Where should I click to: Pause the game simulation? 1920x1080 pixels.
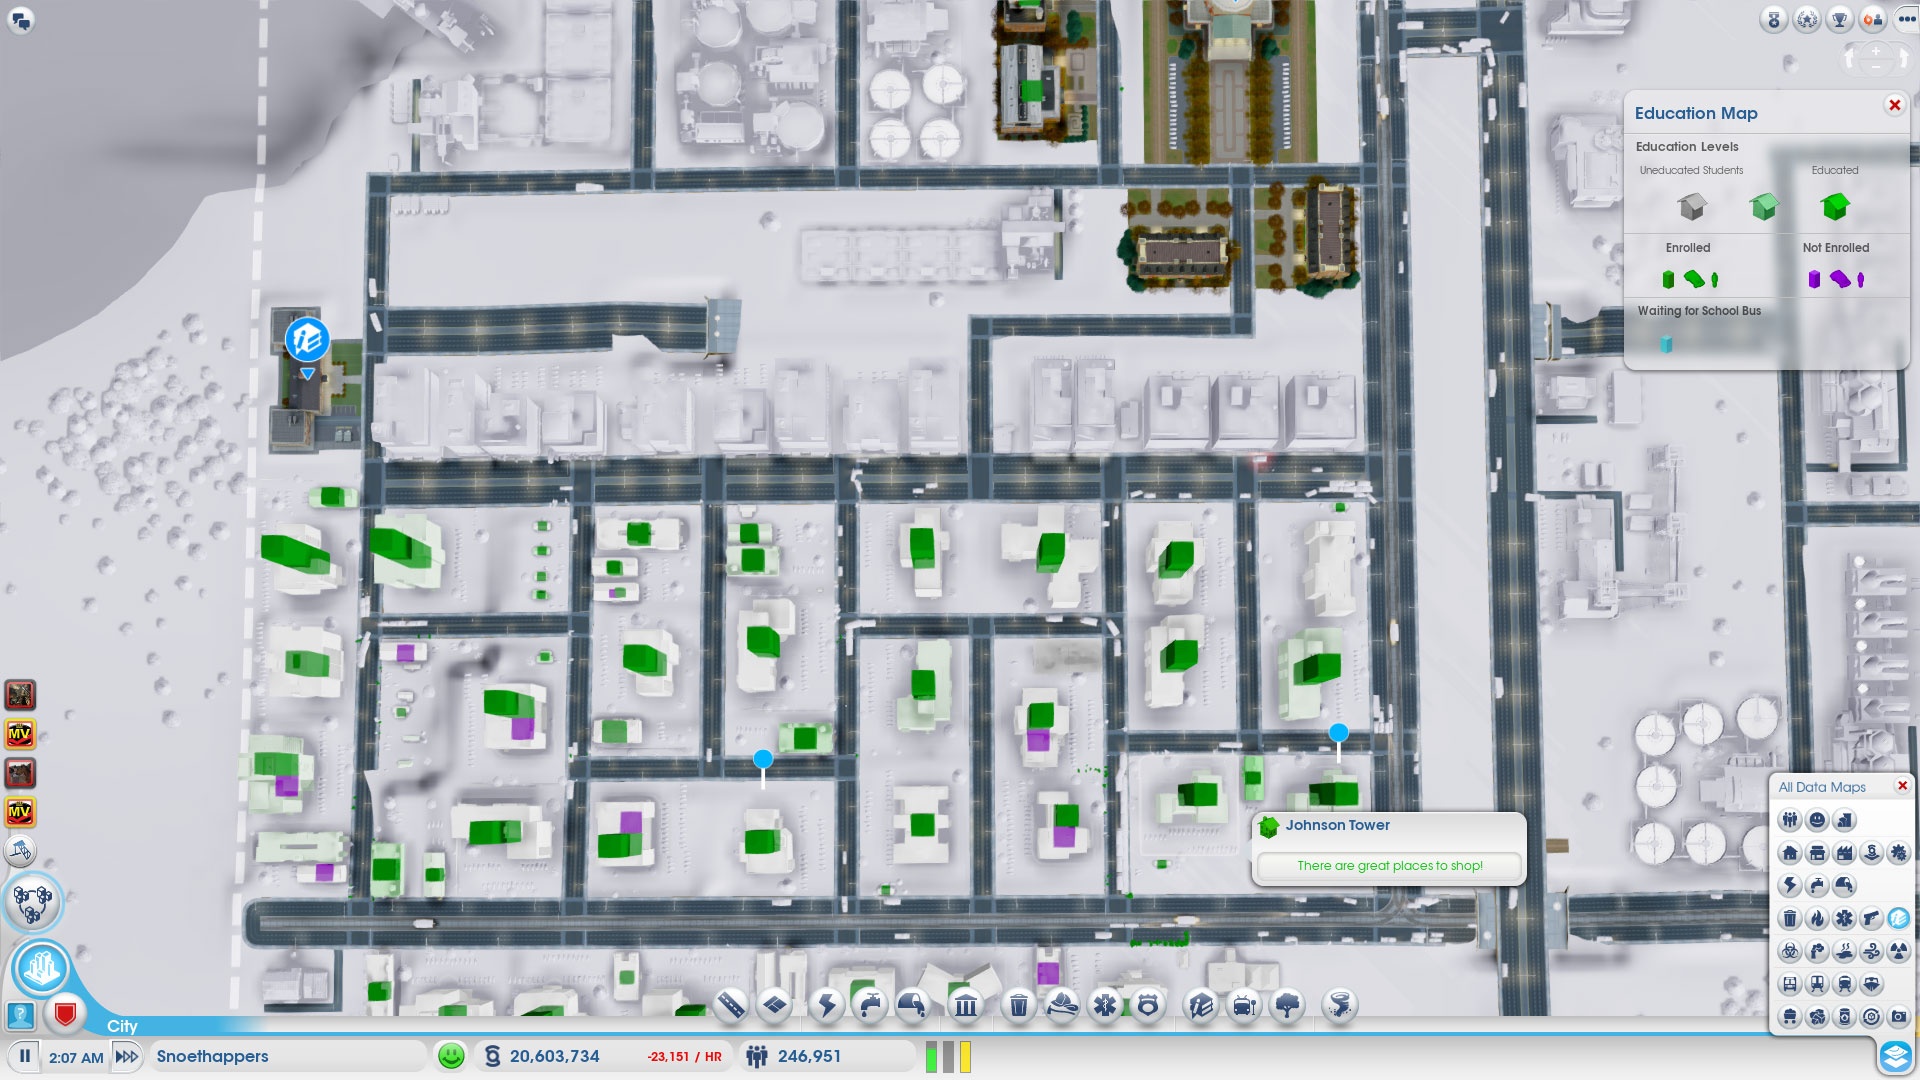[x=25, y=1056]
